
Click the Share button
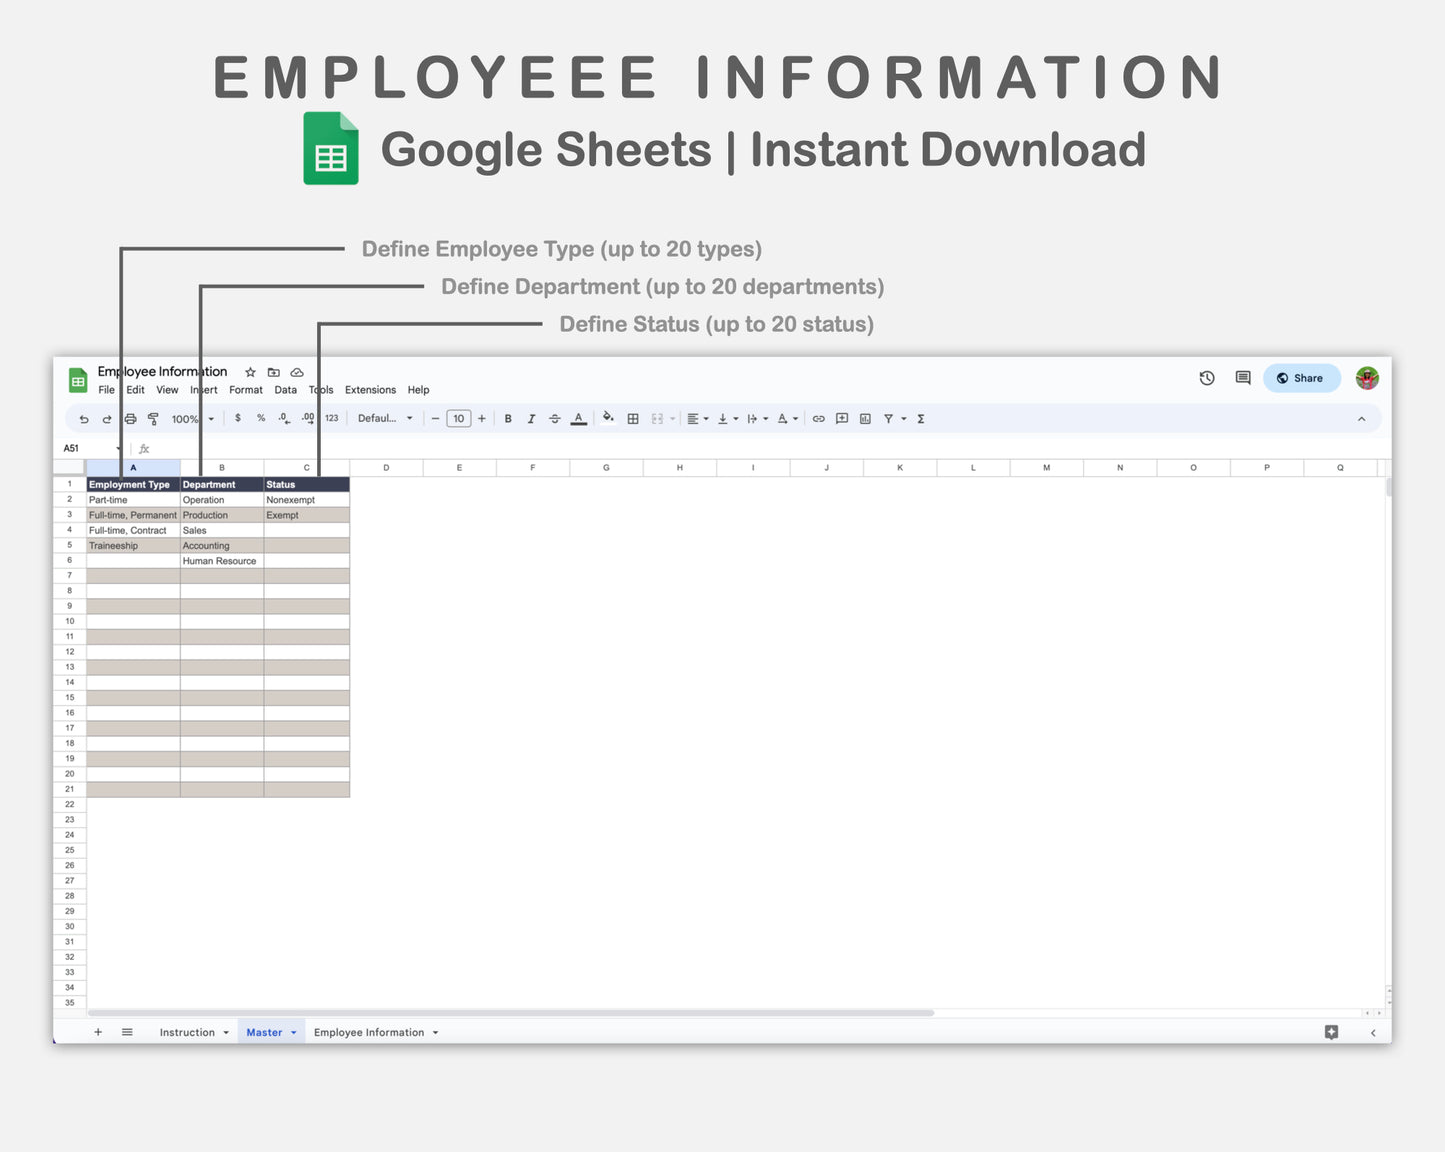1301,378
